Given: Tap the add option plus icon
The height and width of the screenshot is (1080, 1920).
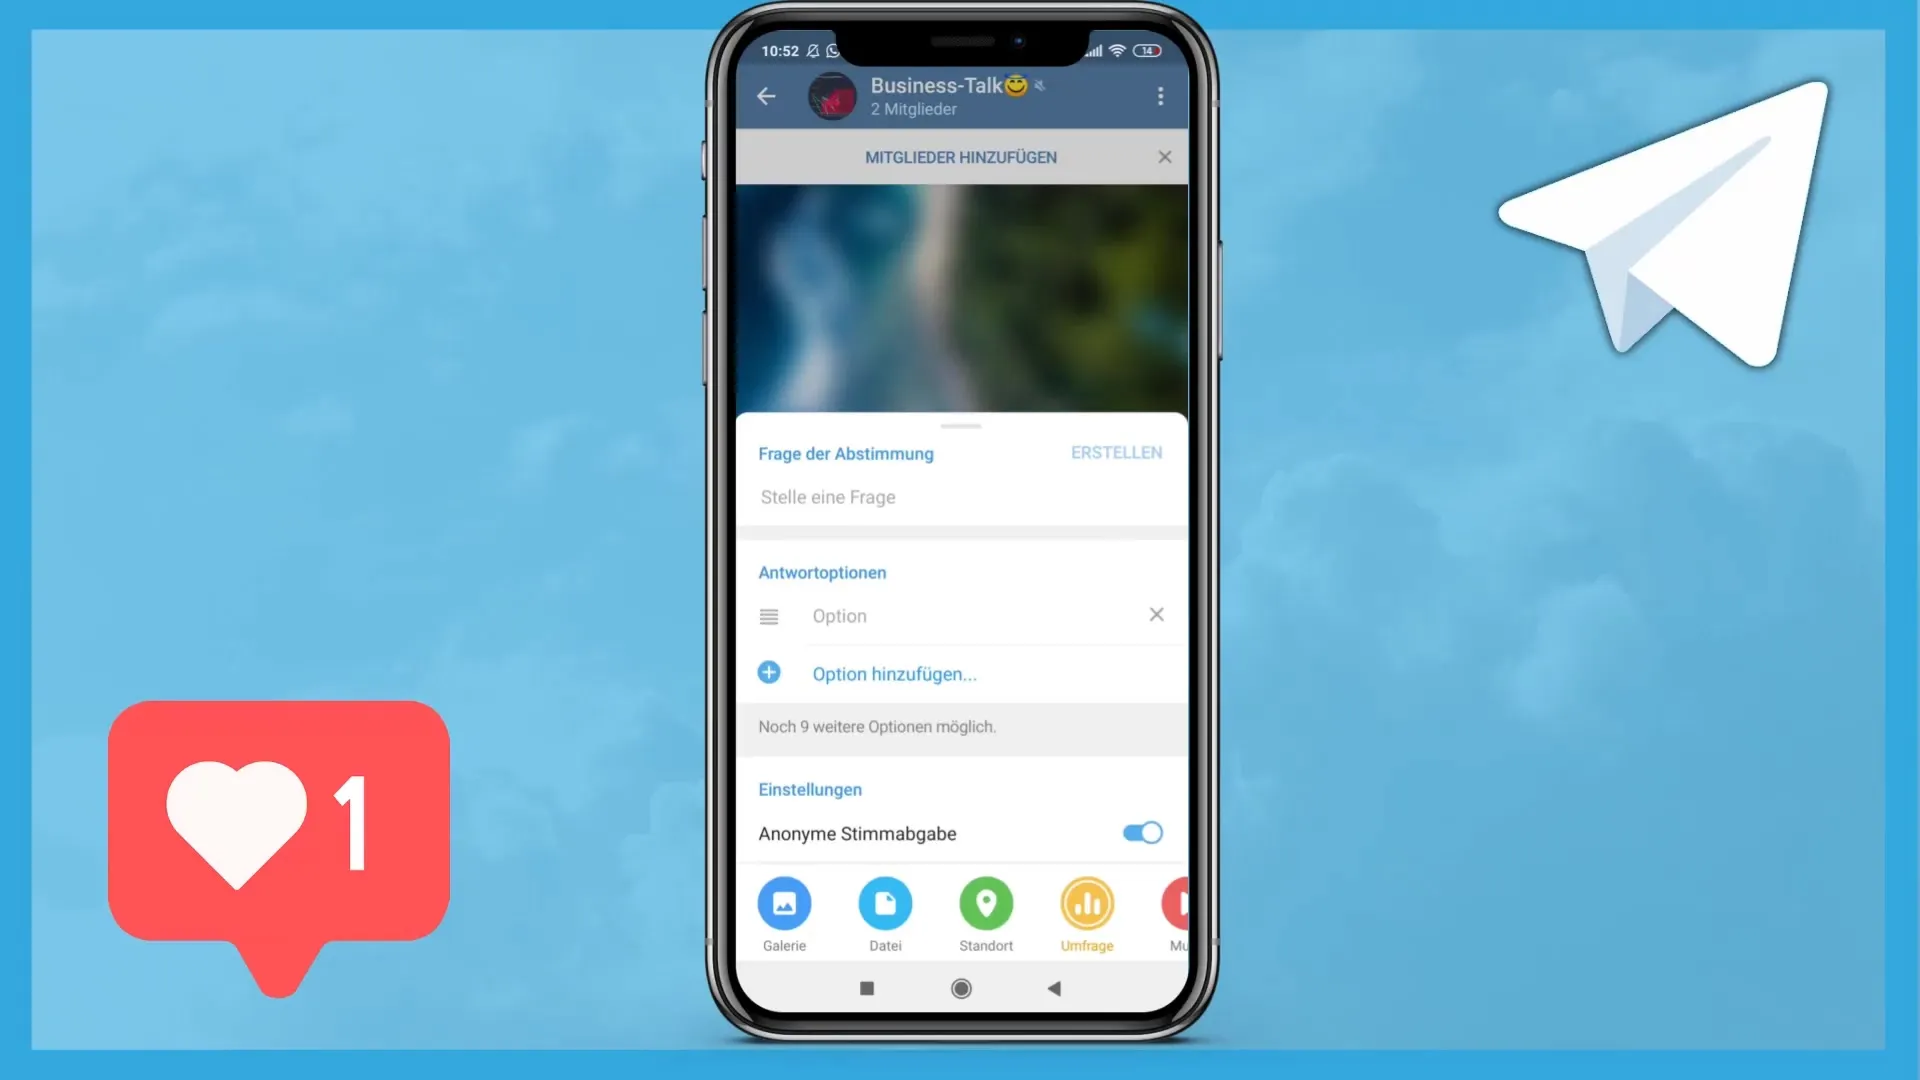Looking at the screenshot, I should tap(769, 673).
